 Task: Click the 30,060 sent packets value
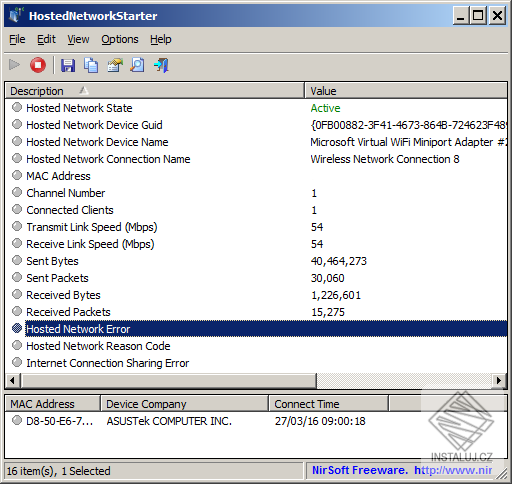pyautogui.click(x=328, y=278)
